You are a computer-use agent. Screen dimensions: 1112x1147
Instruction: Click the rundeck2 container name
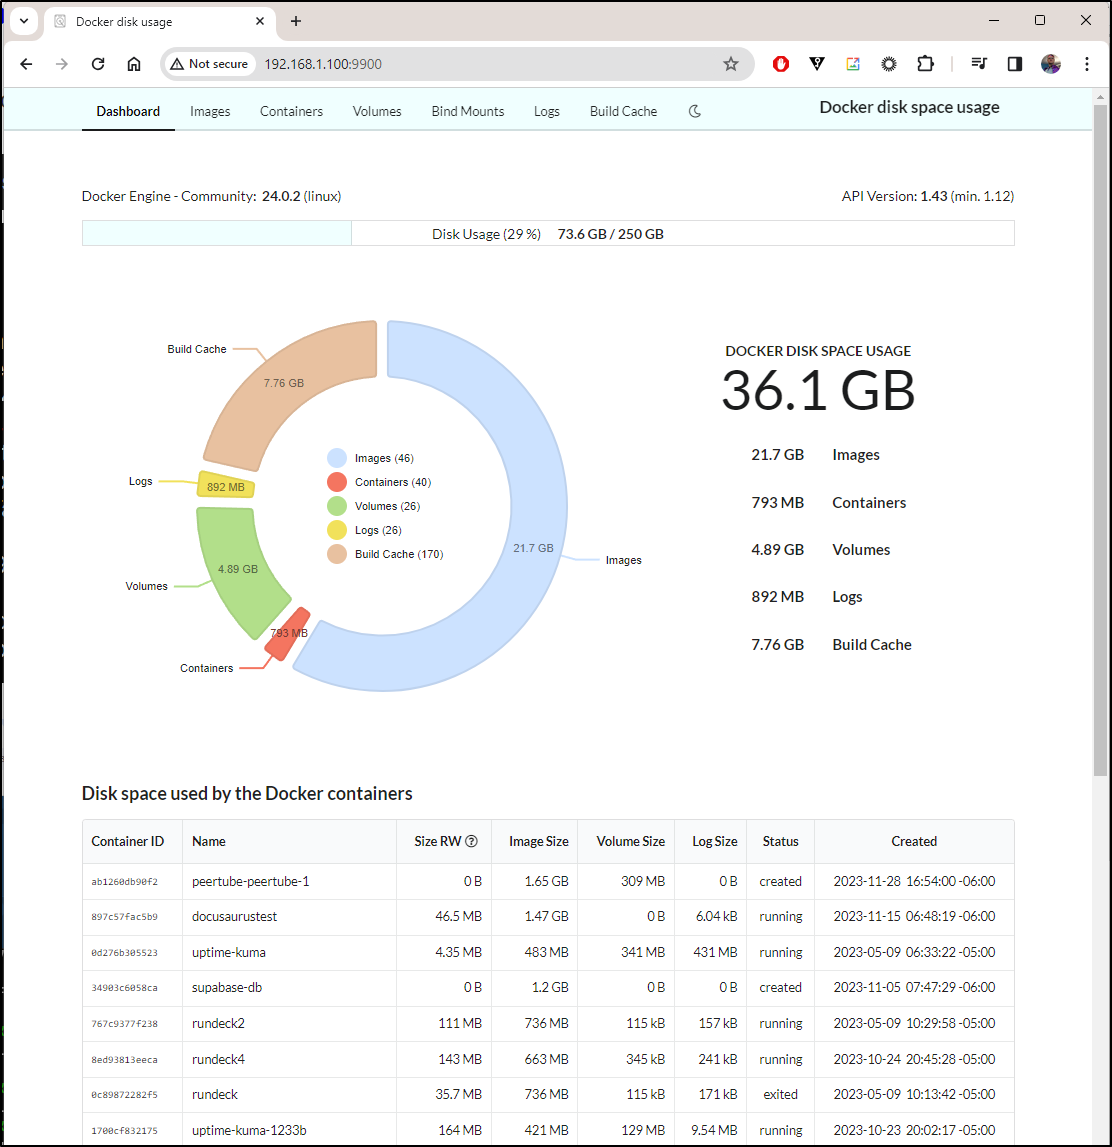(219, 1023)
